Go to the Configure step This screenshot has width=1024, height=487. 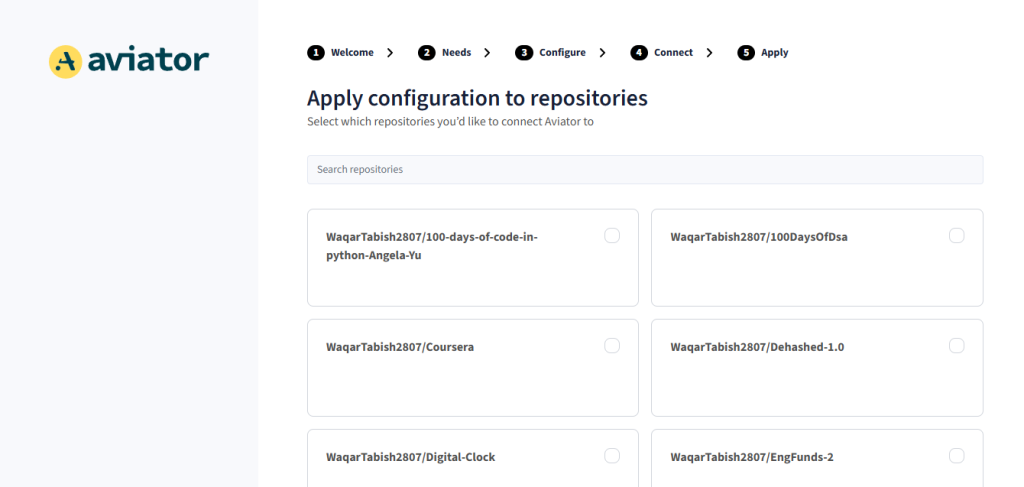pos(562,53)
